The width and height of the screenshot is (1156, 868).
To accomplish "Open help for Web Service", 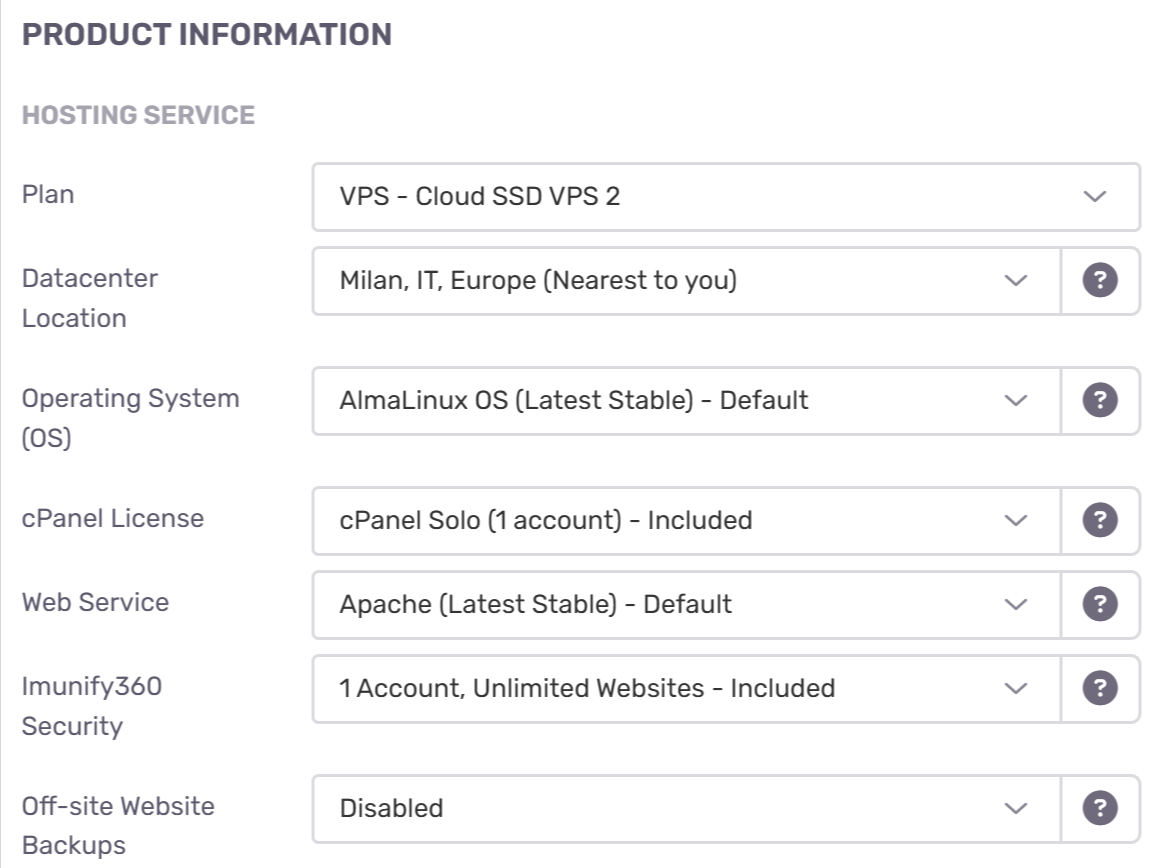I will 1100,604.
